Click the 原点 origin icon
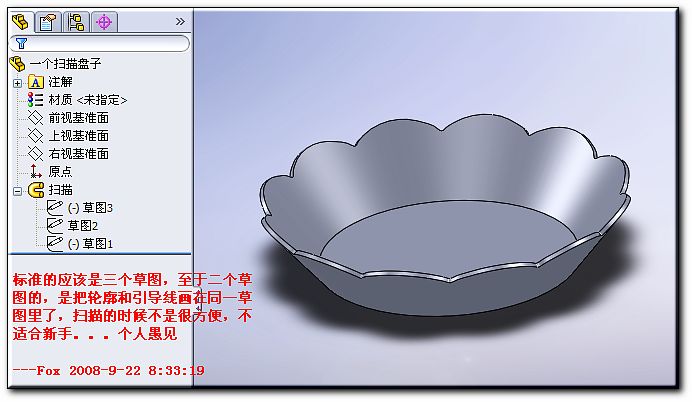 point(35,171)
